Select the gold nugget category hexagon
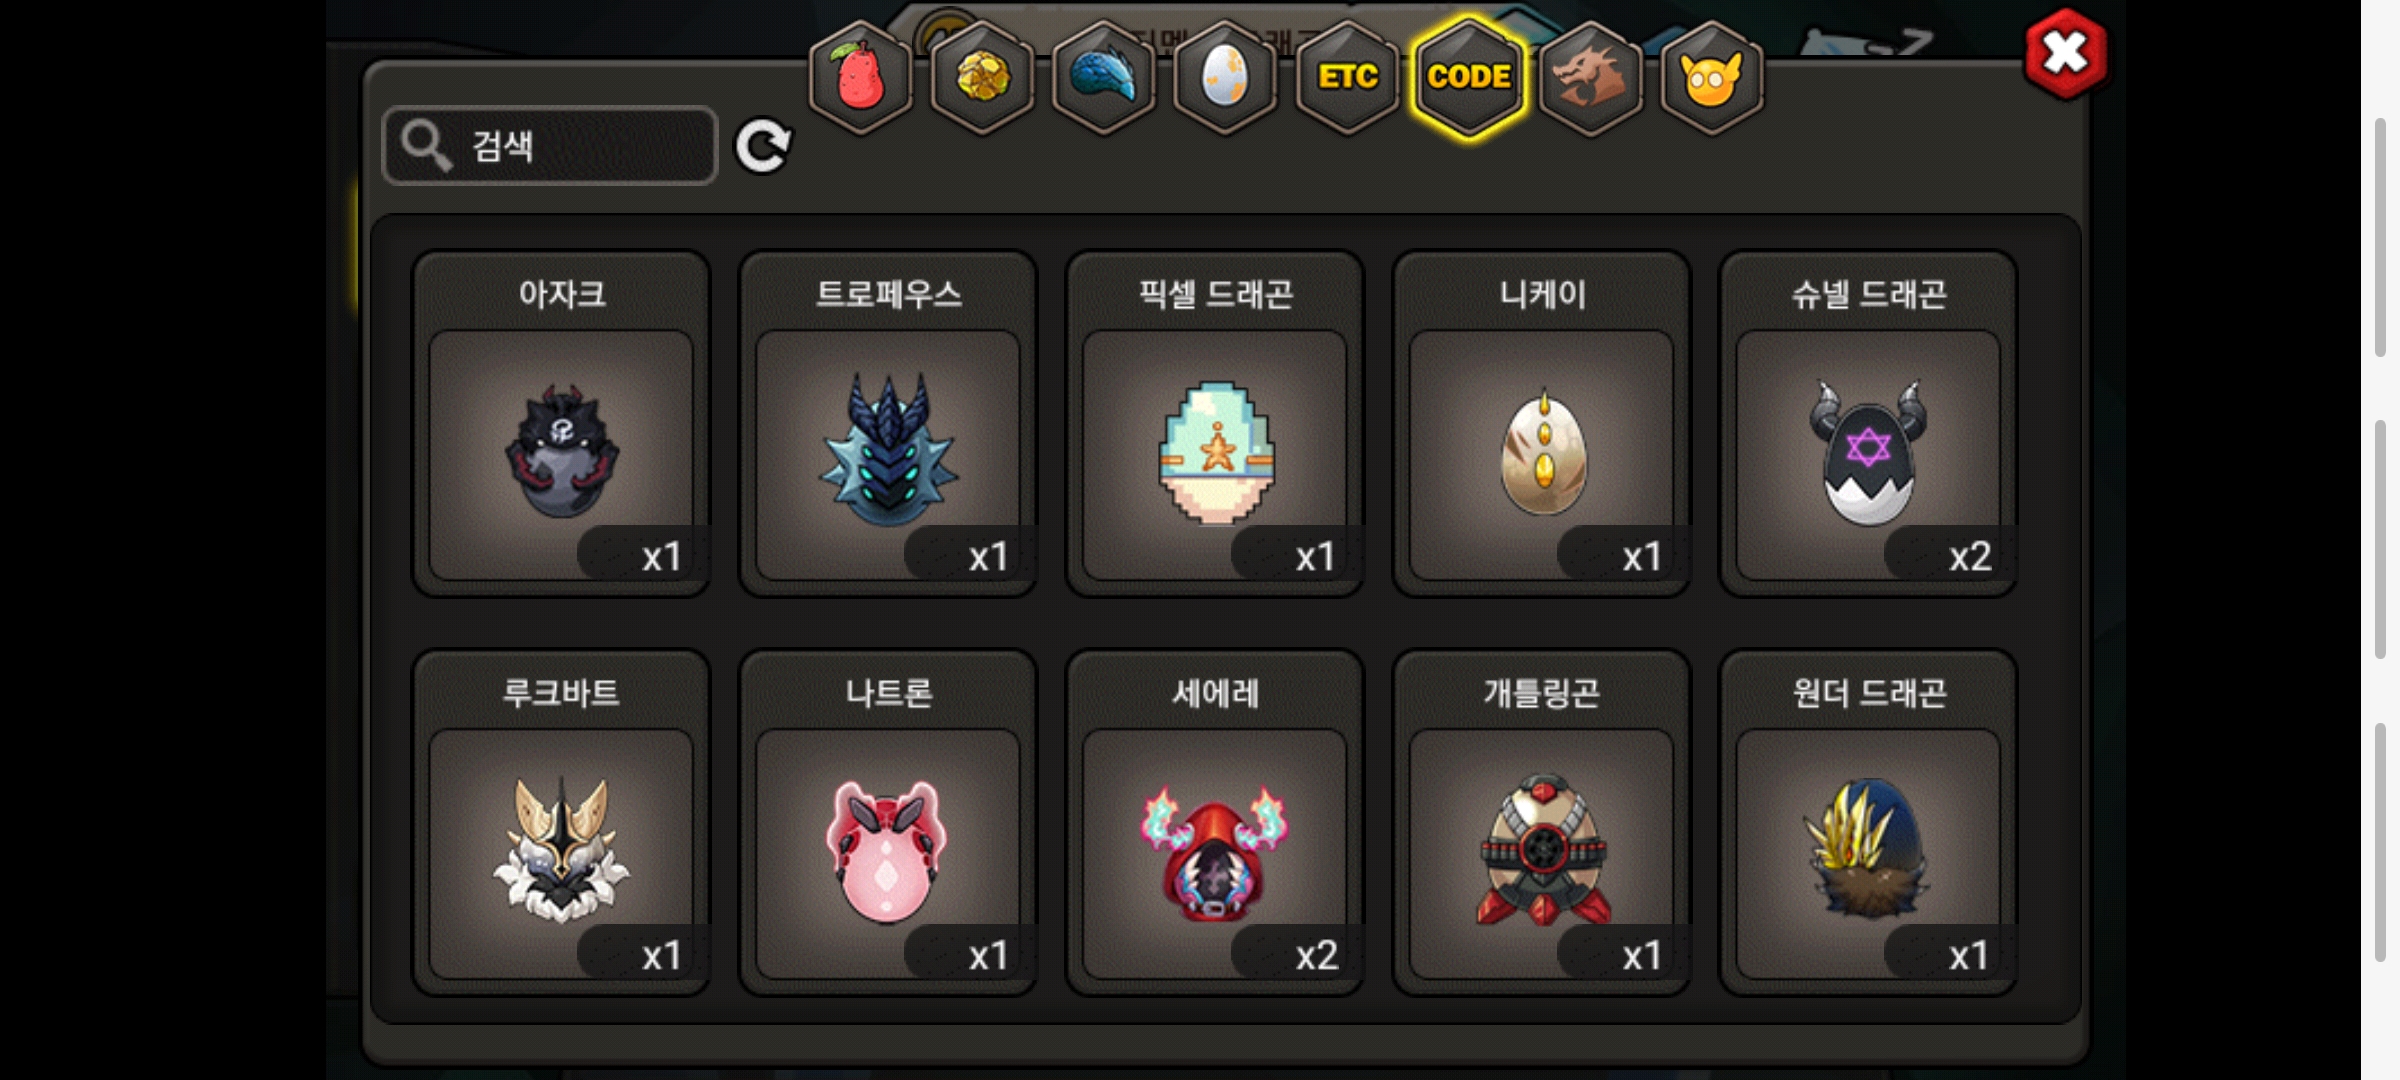2400x1080 pixels. [x=983, y=78]
